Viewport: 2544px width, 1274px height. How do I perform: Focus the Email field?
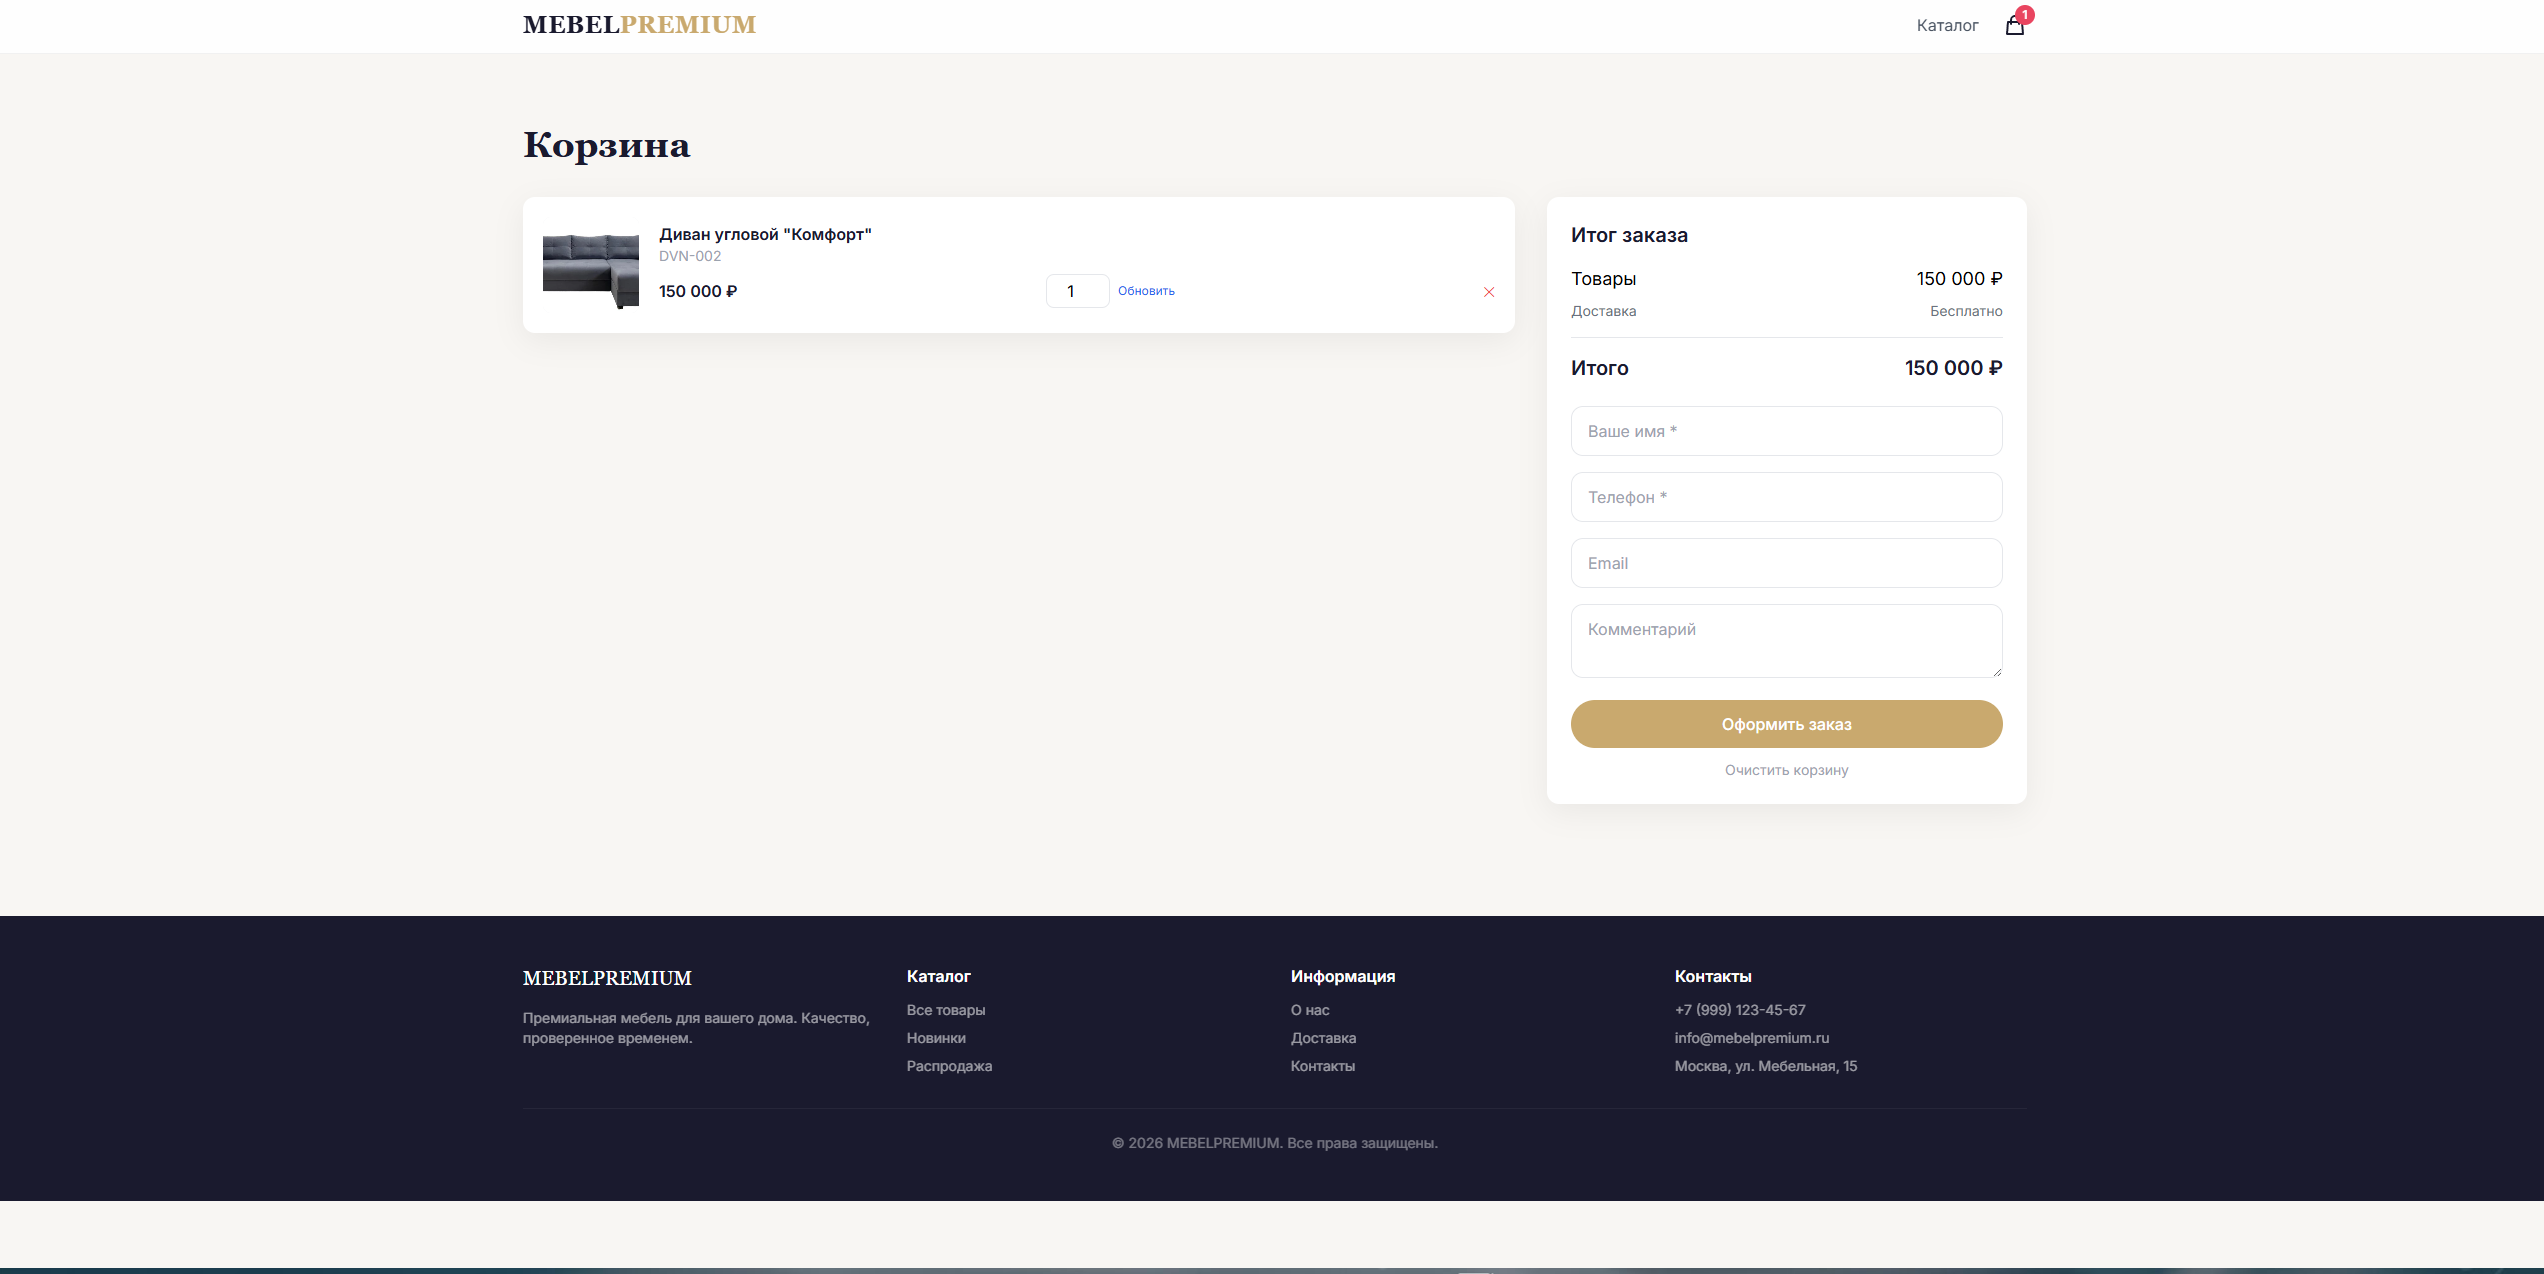click(1786, 563)
